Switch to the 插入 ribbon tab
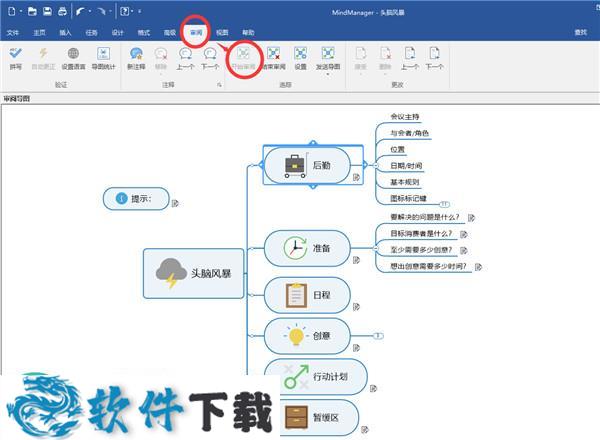The image size is (600, 440). coord(65,33)
